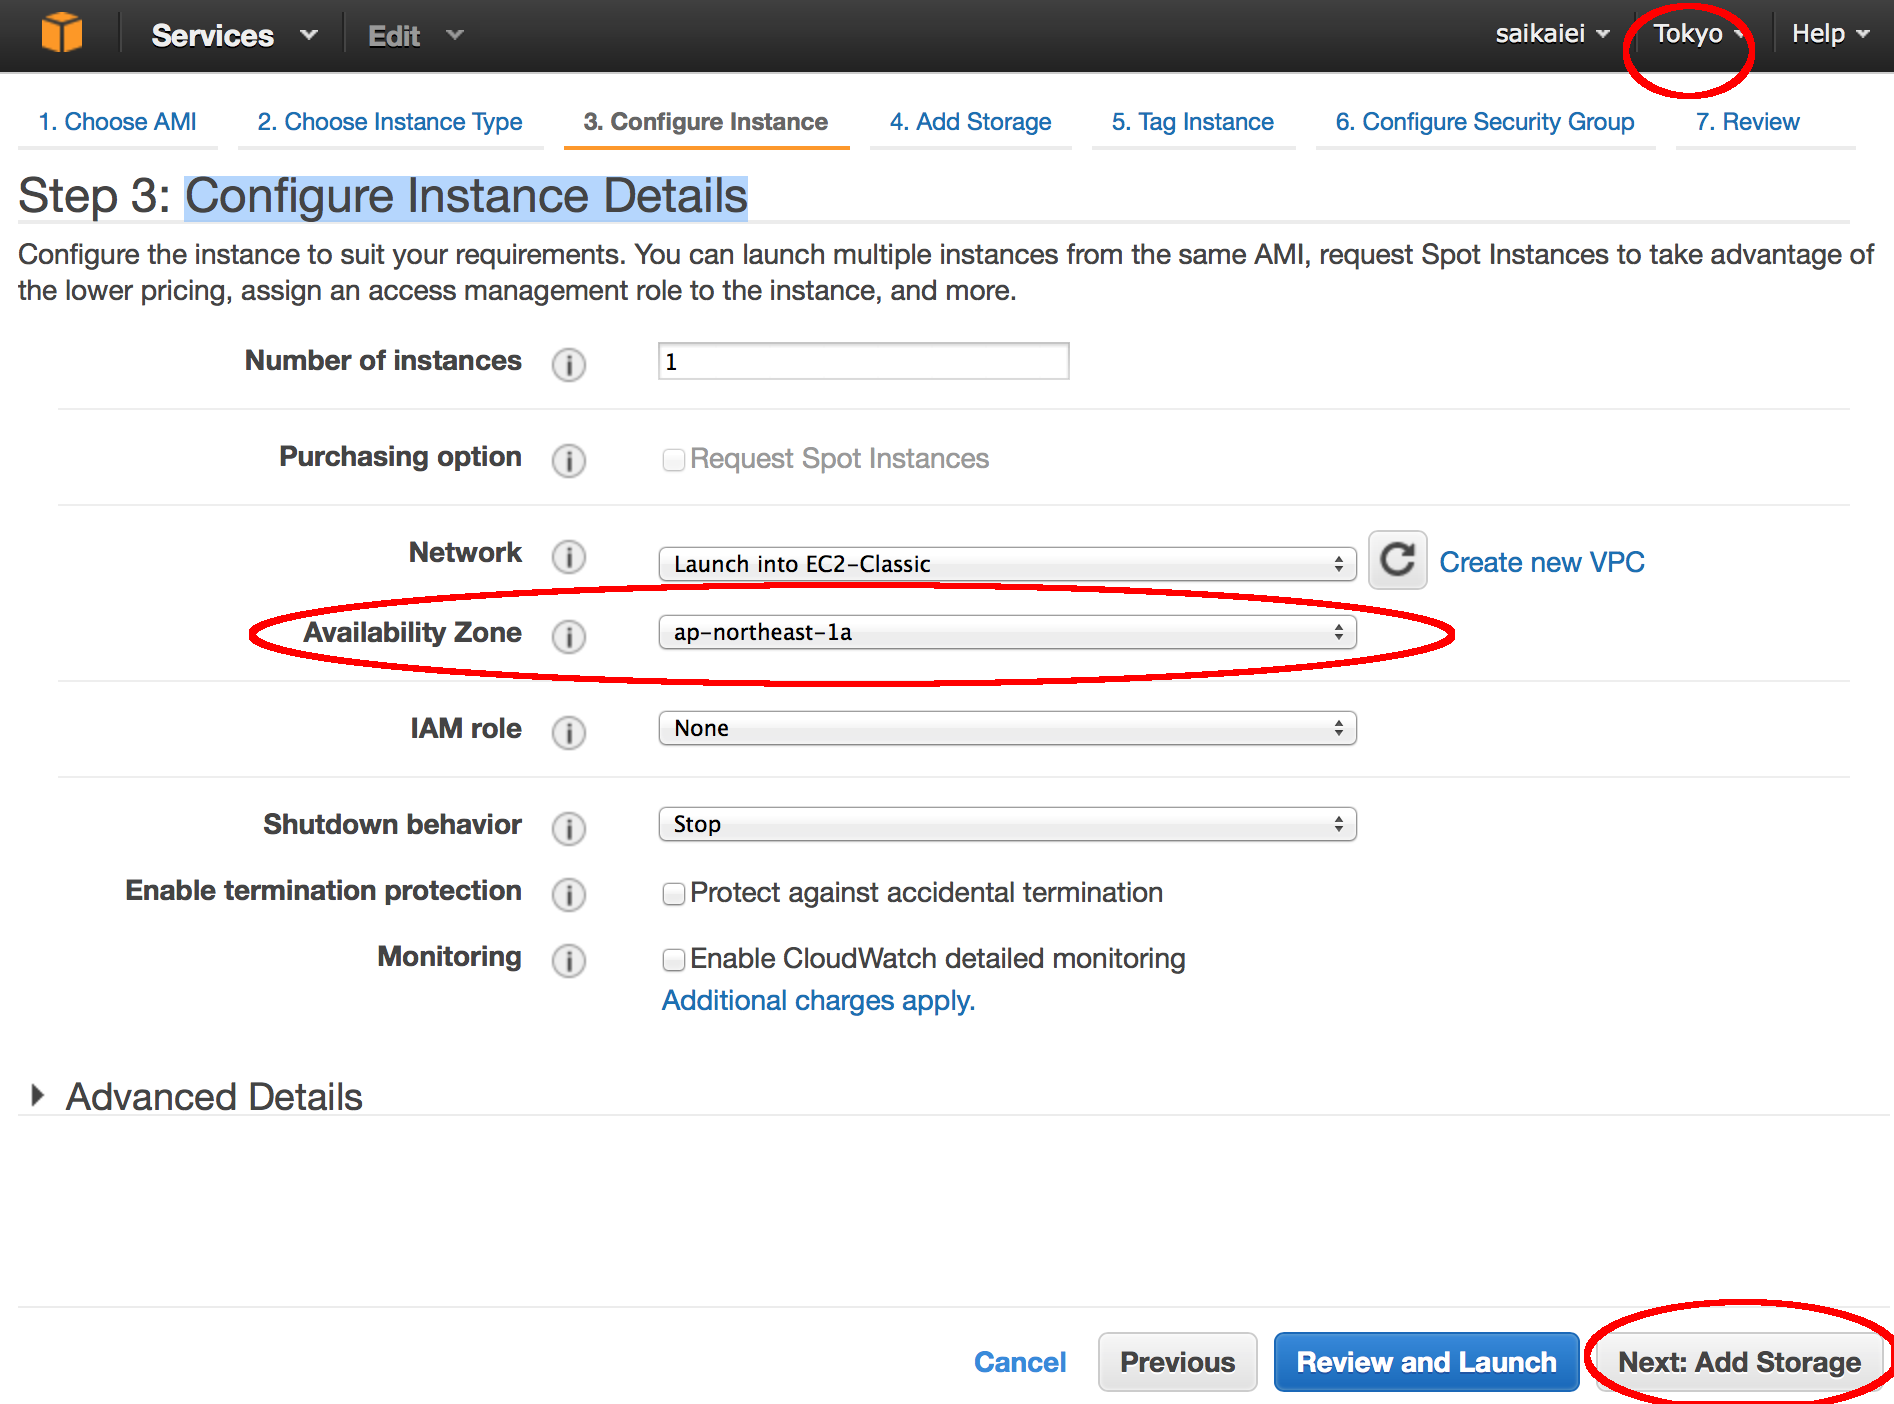Click info icon beside Purchasing option
The height and width of the screenshot is (1404, 1894).
[x=569, y=460]
